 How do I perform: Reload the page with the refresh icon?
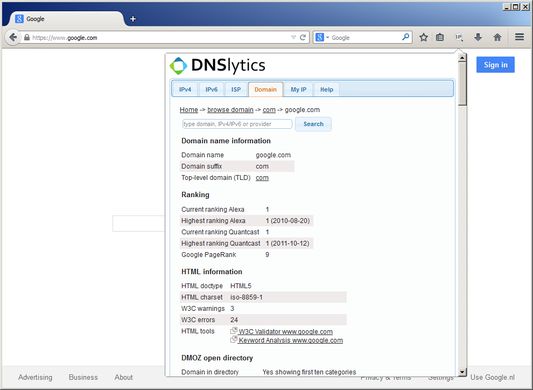point(303,37)
